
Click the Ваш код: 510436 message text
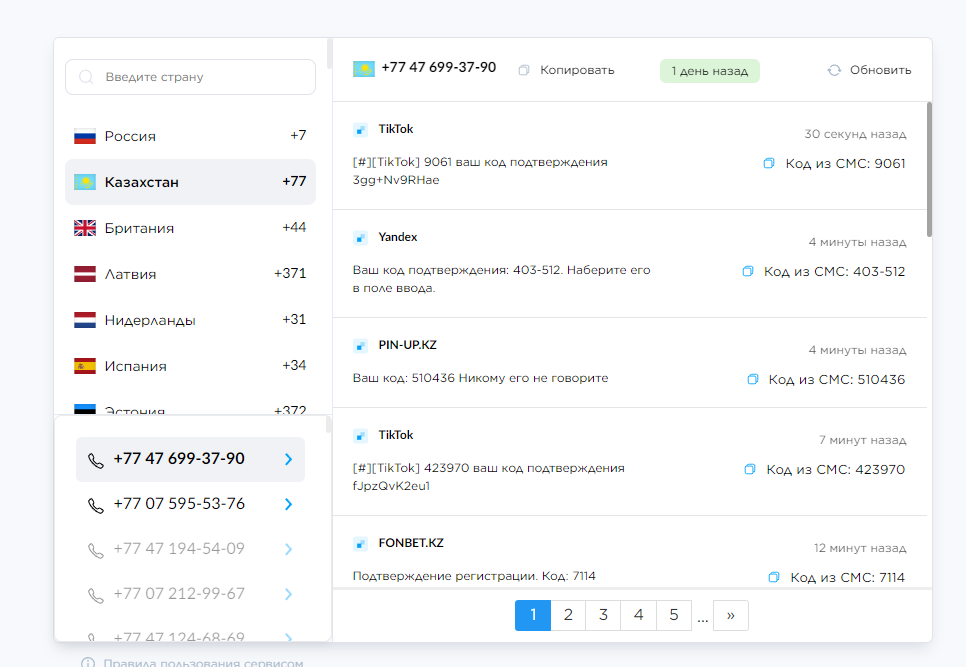tap(481, 378)
